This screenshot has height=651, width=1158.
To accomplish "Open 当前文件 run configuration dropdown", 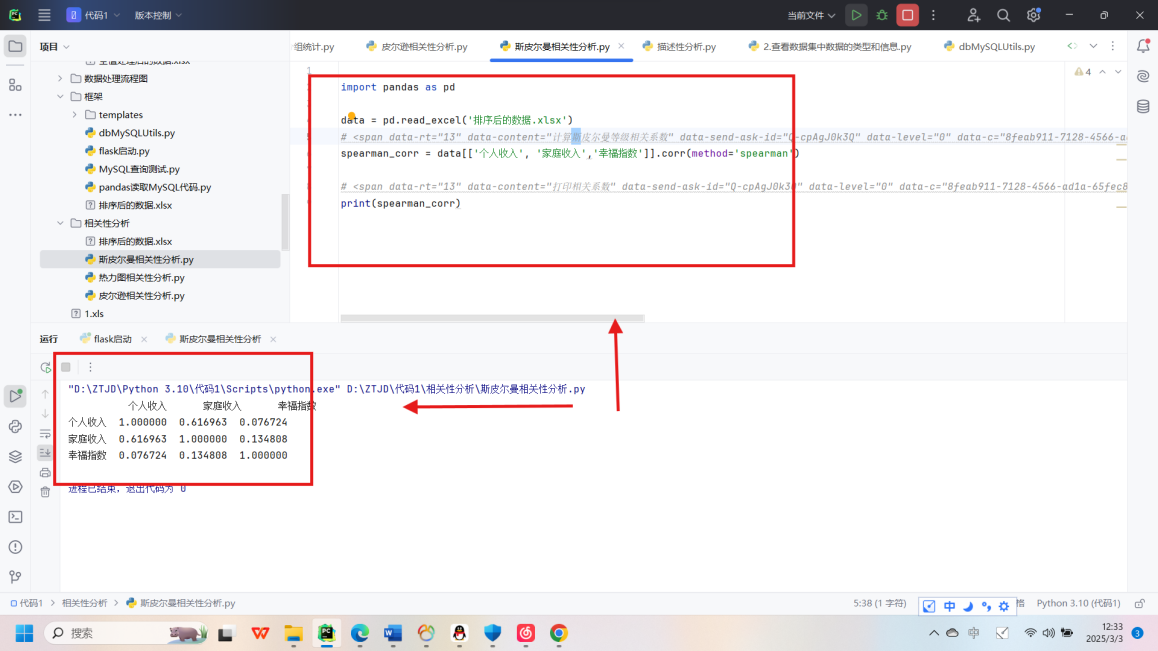I will pos(811,15).
